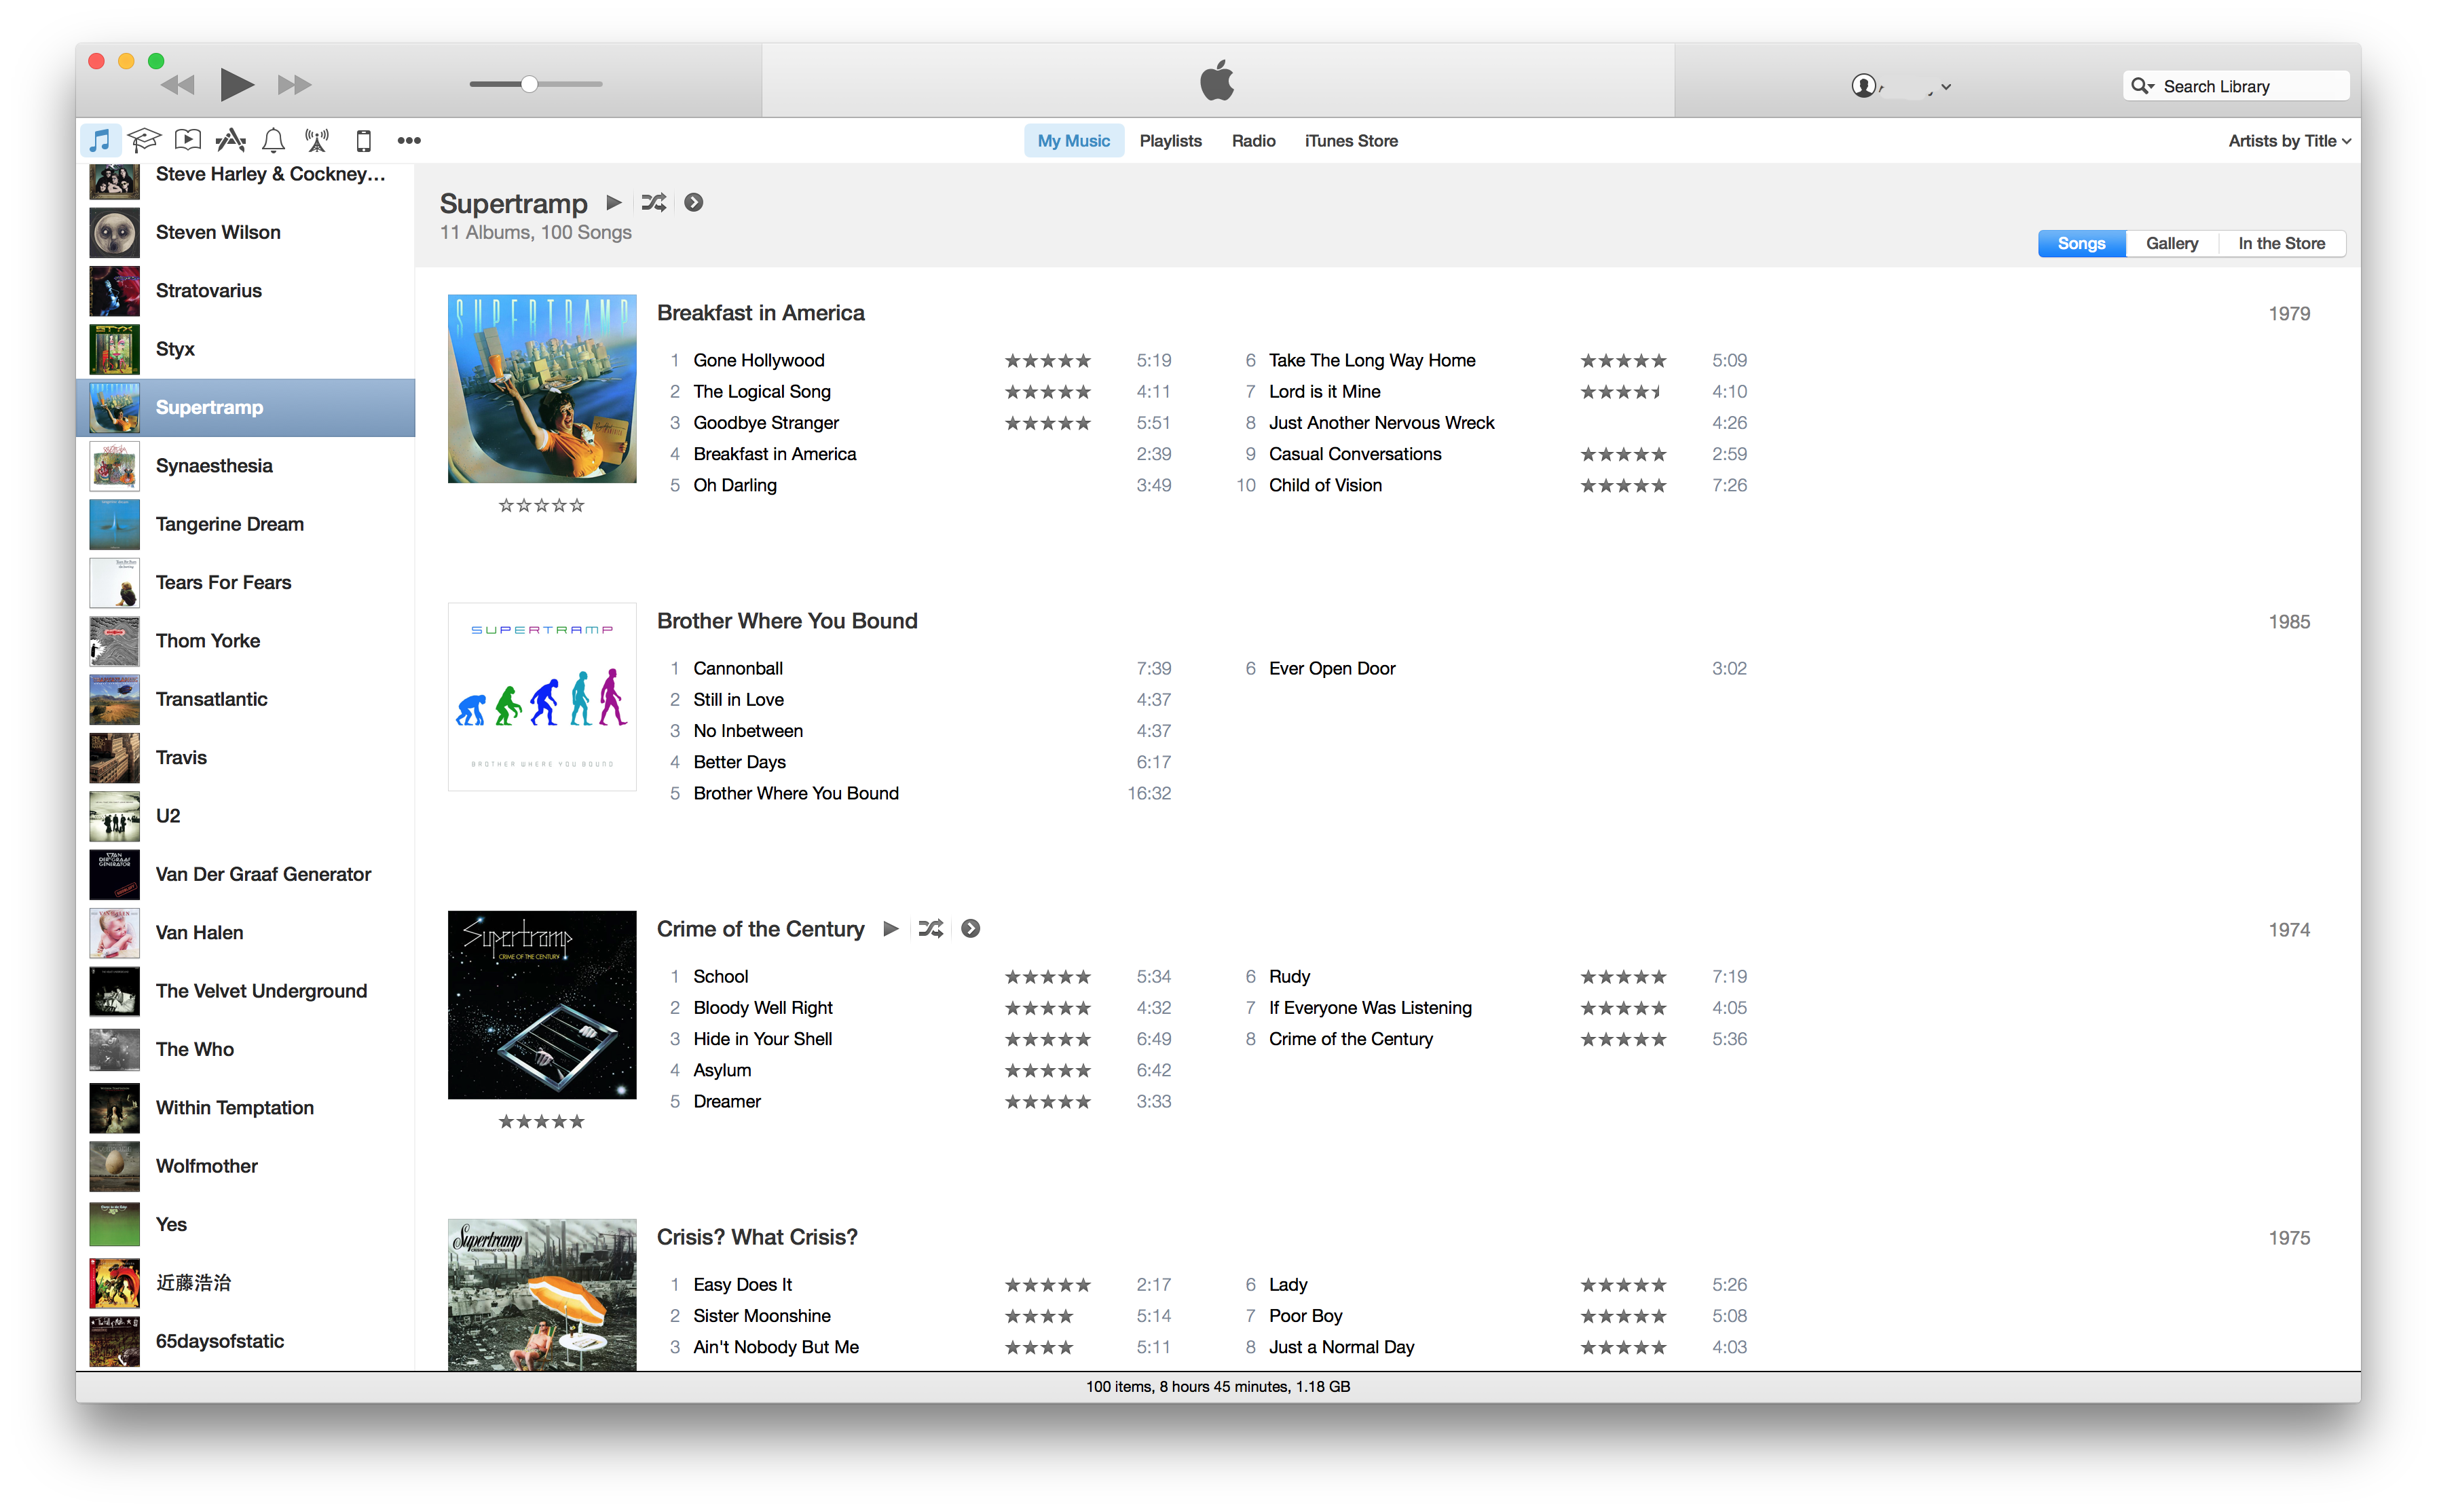Select Tangerine Dream in the artist list
Screen dimensions: 2437x1512
tap(230, 524)
